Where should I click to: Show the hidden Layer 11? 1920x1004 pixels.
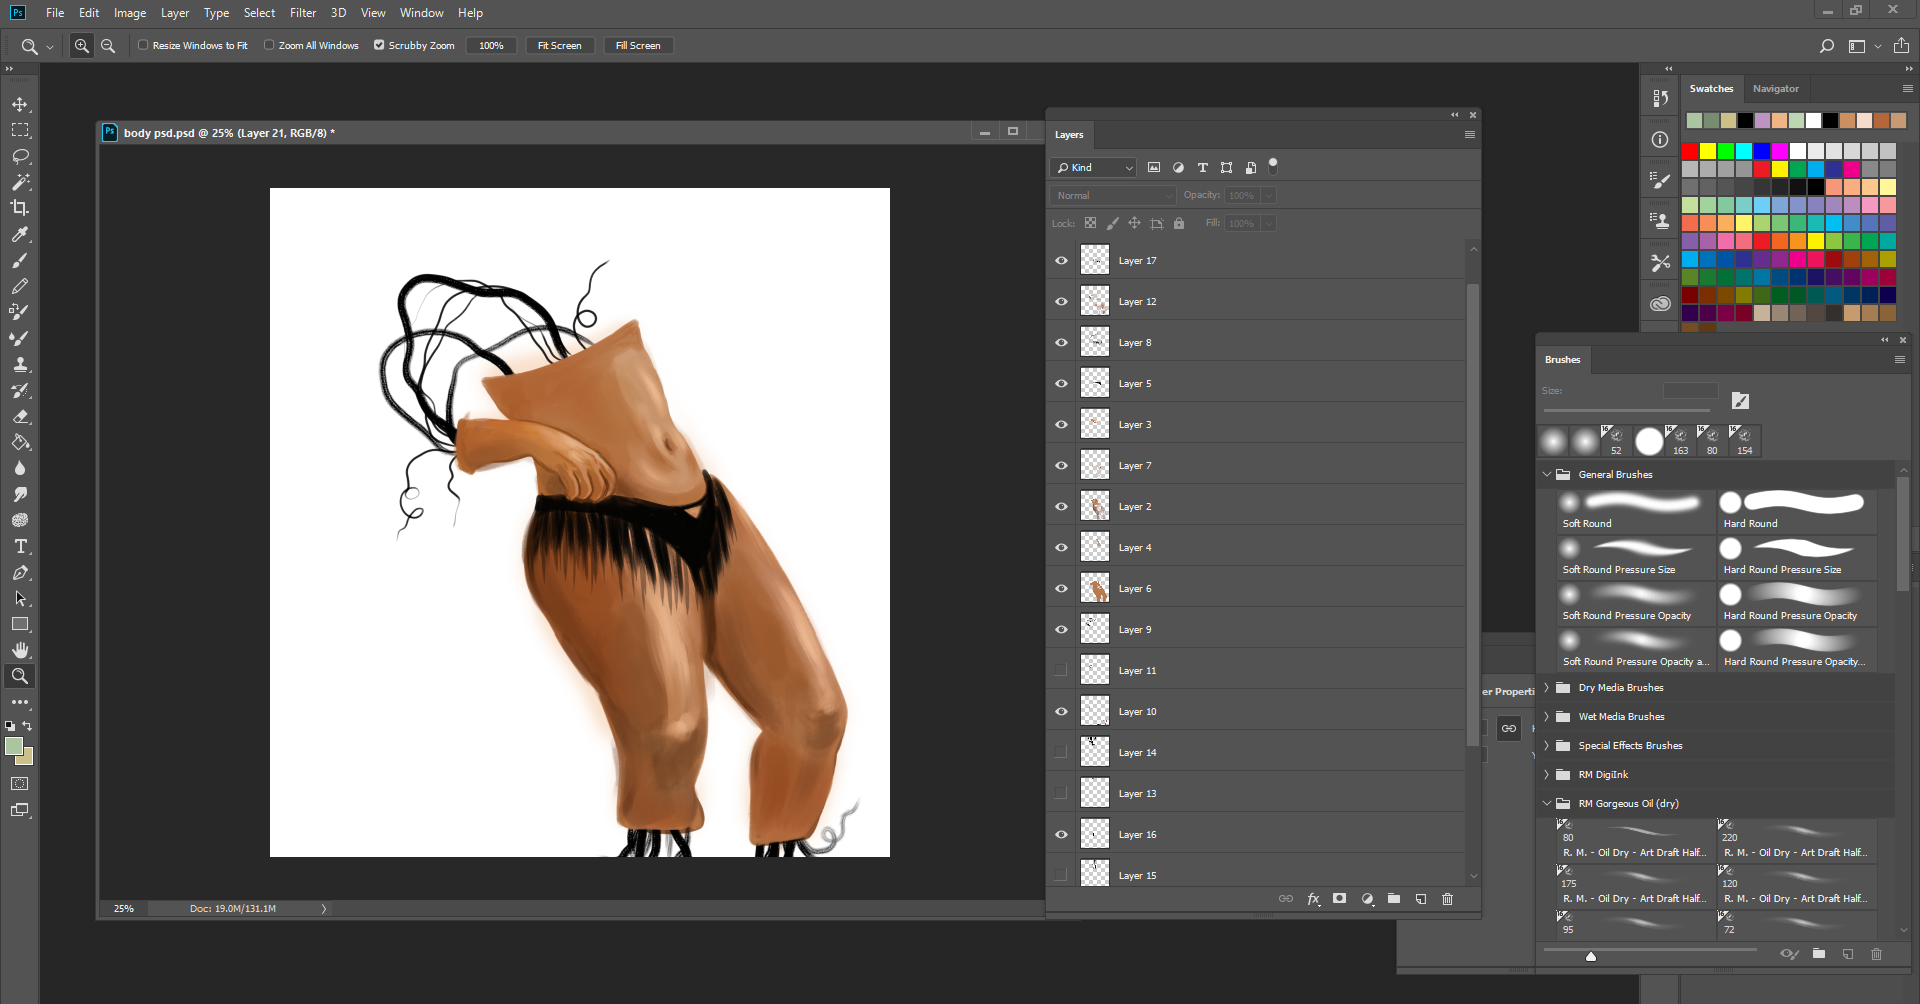[1060, 670]
